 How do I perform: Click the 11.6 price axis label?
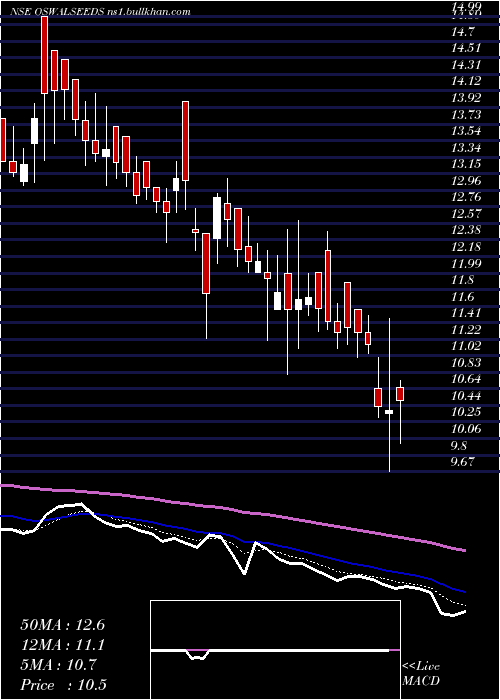pos(462,296)
